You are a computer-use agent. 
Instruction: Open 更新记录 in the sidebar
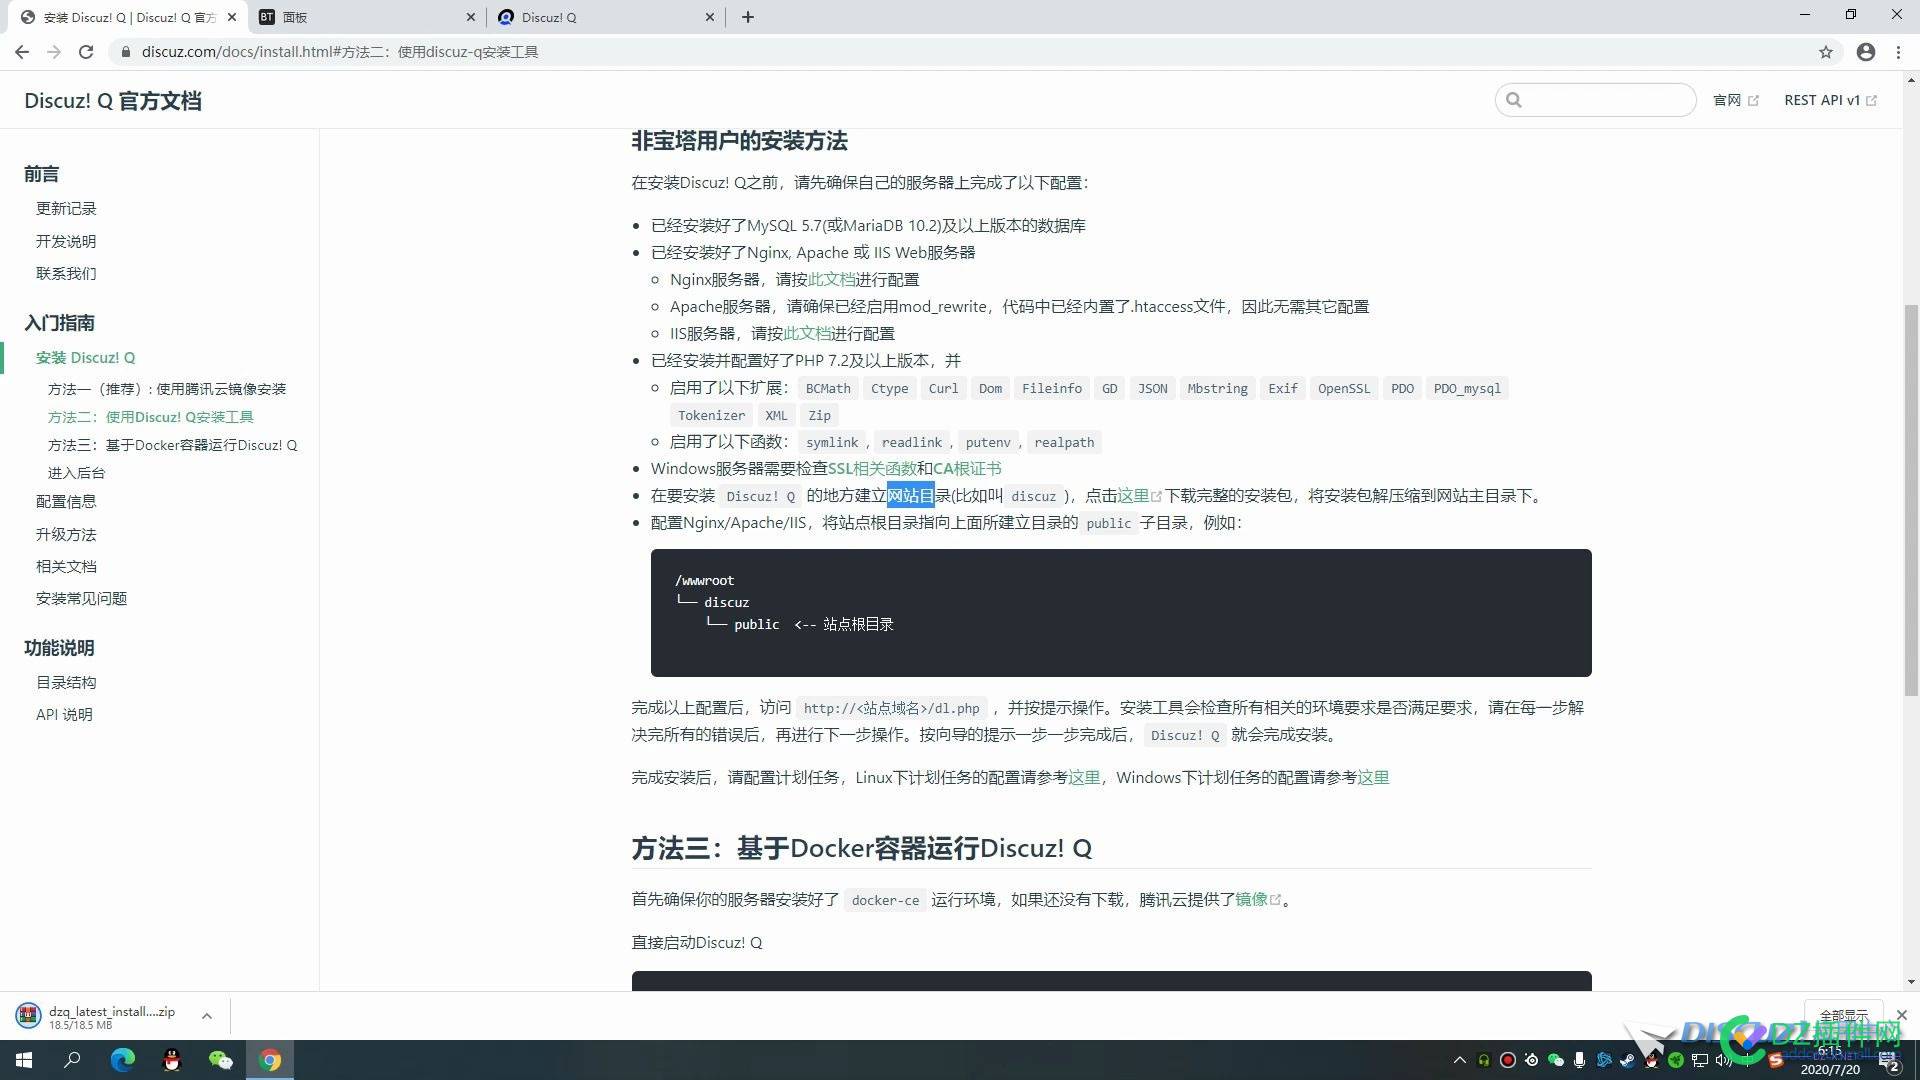tap(66, 208)
